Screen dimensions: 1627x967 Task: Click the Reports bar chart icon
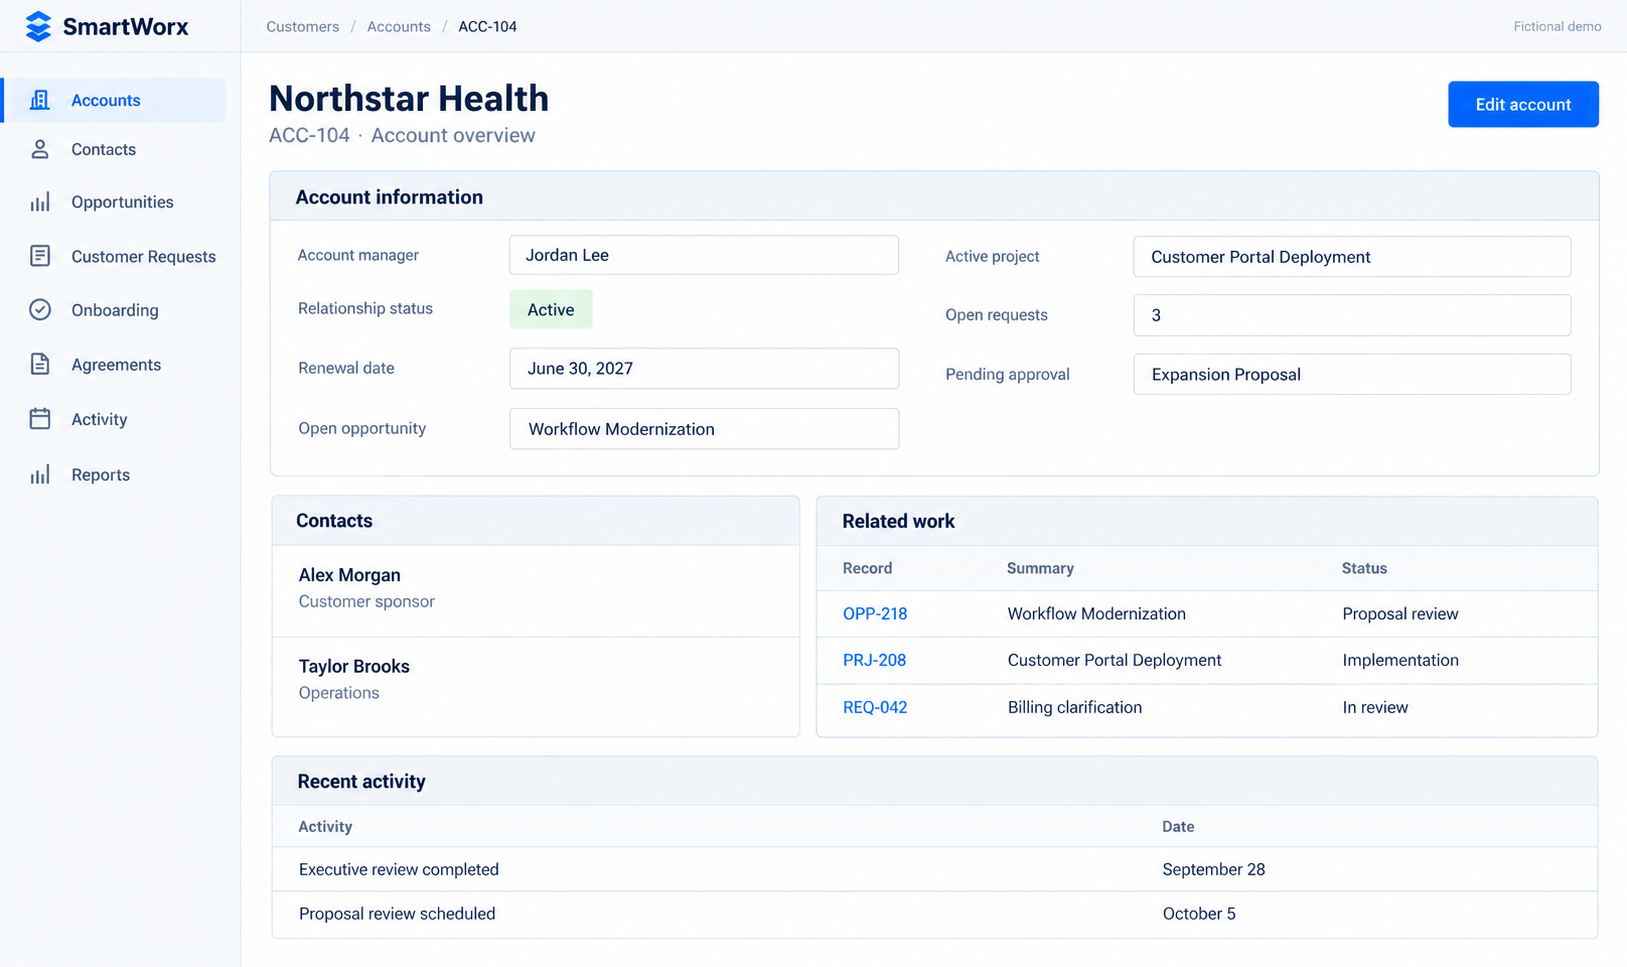pyautogui.click(x=40, y=475)
